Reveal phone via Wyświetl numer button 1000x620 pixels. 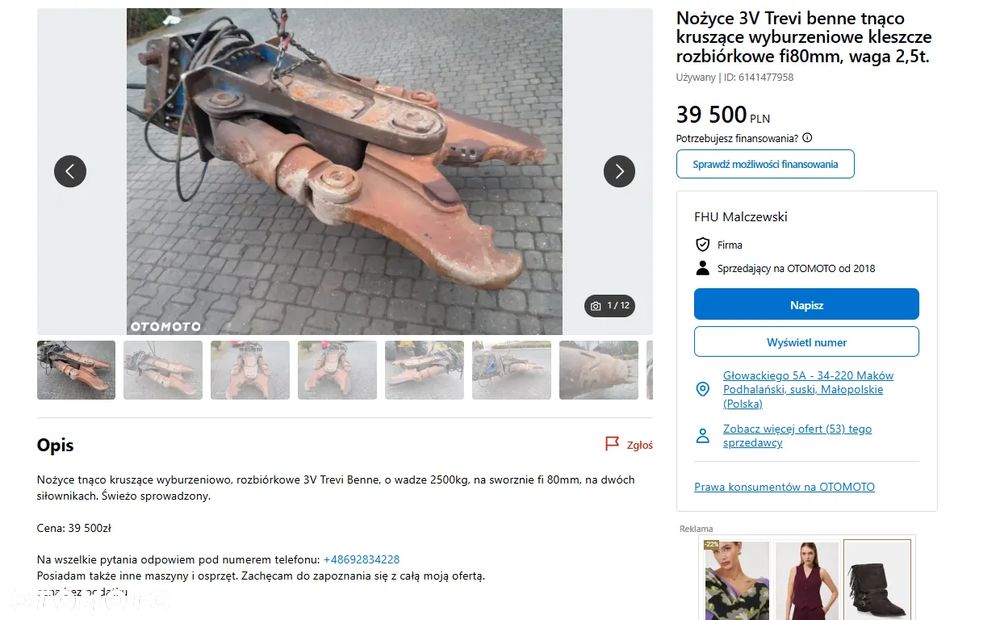(x=806, y=342)
